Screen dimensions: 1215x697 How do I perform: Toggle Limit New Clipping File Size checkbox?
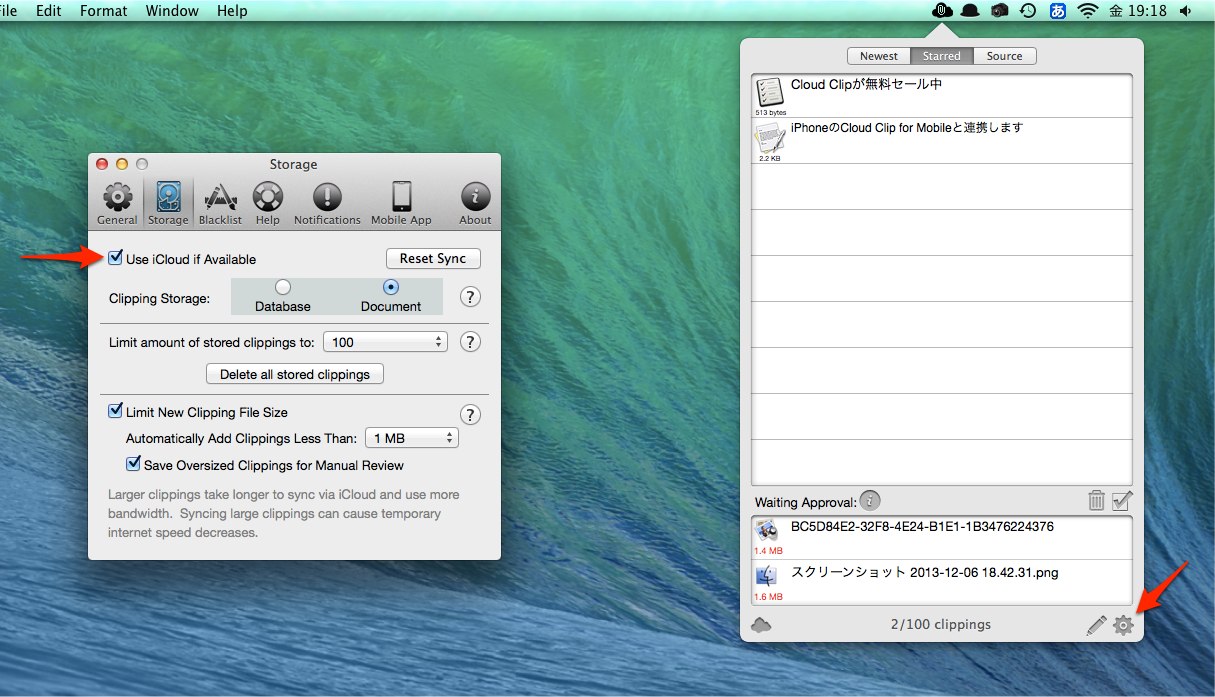pyautogui.click(x=116, y=411)
